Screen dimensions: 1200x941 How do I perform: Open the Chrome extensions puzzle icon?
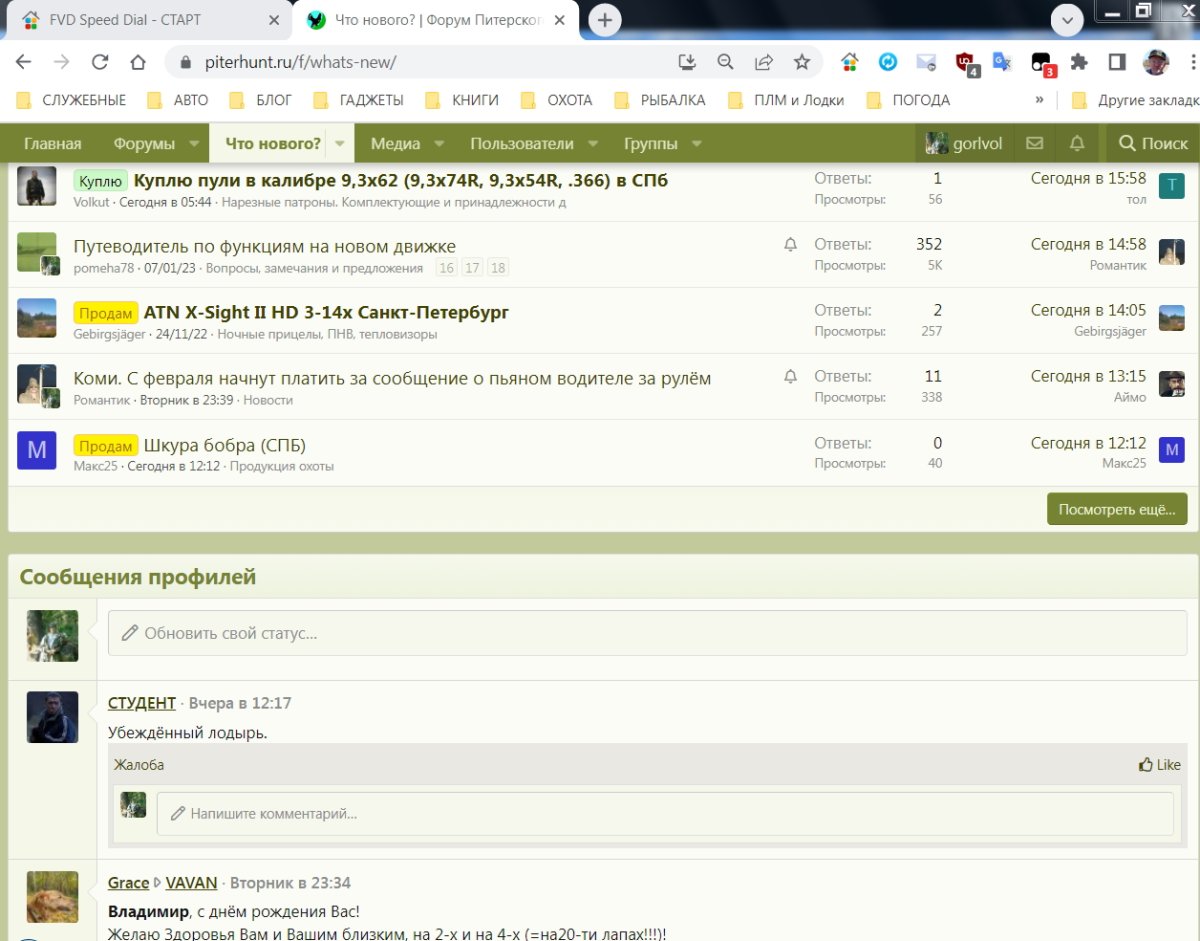[1079, 62]
